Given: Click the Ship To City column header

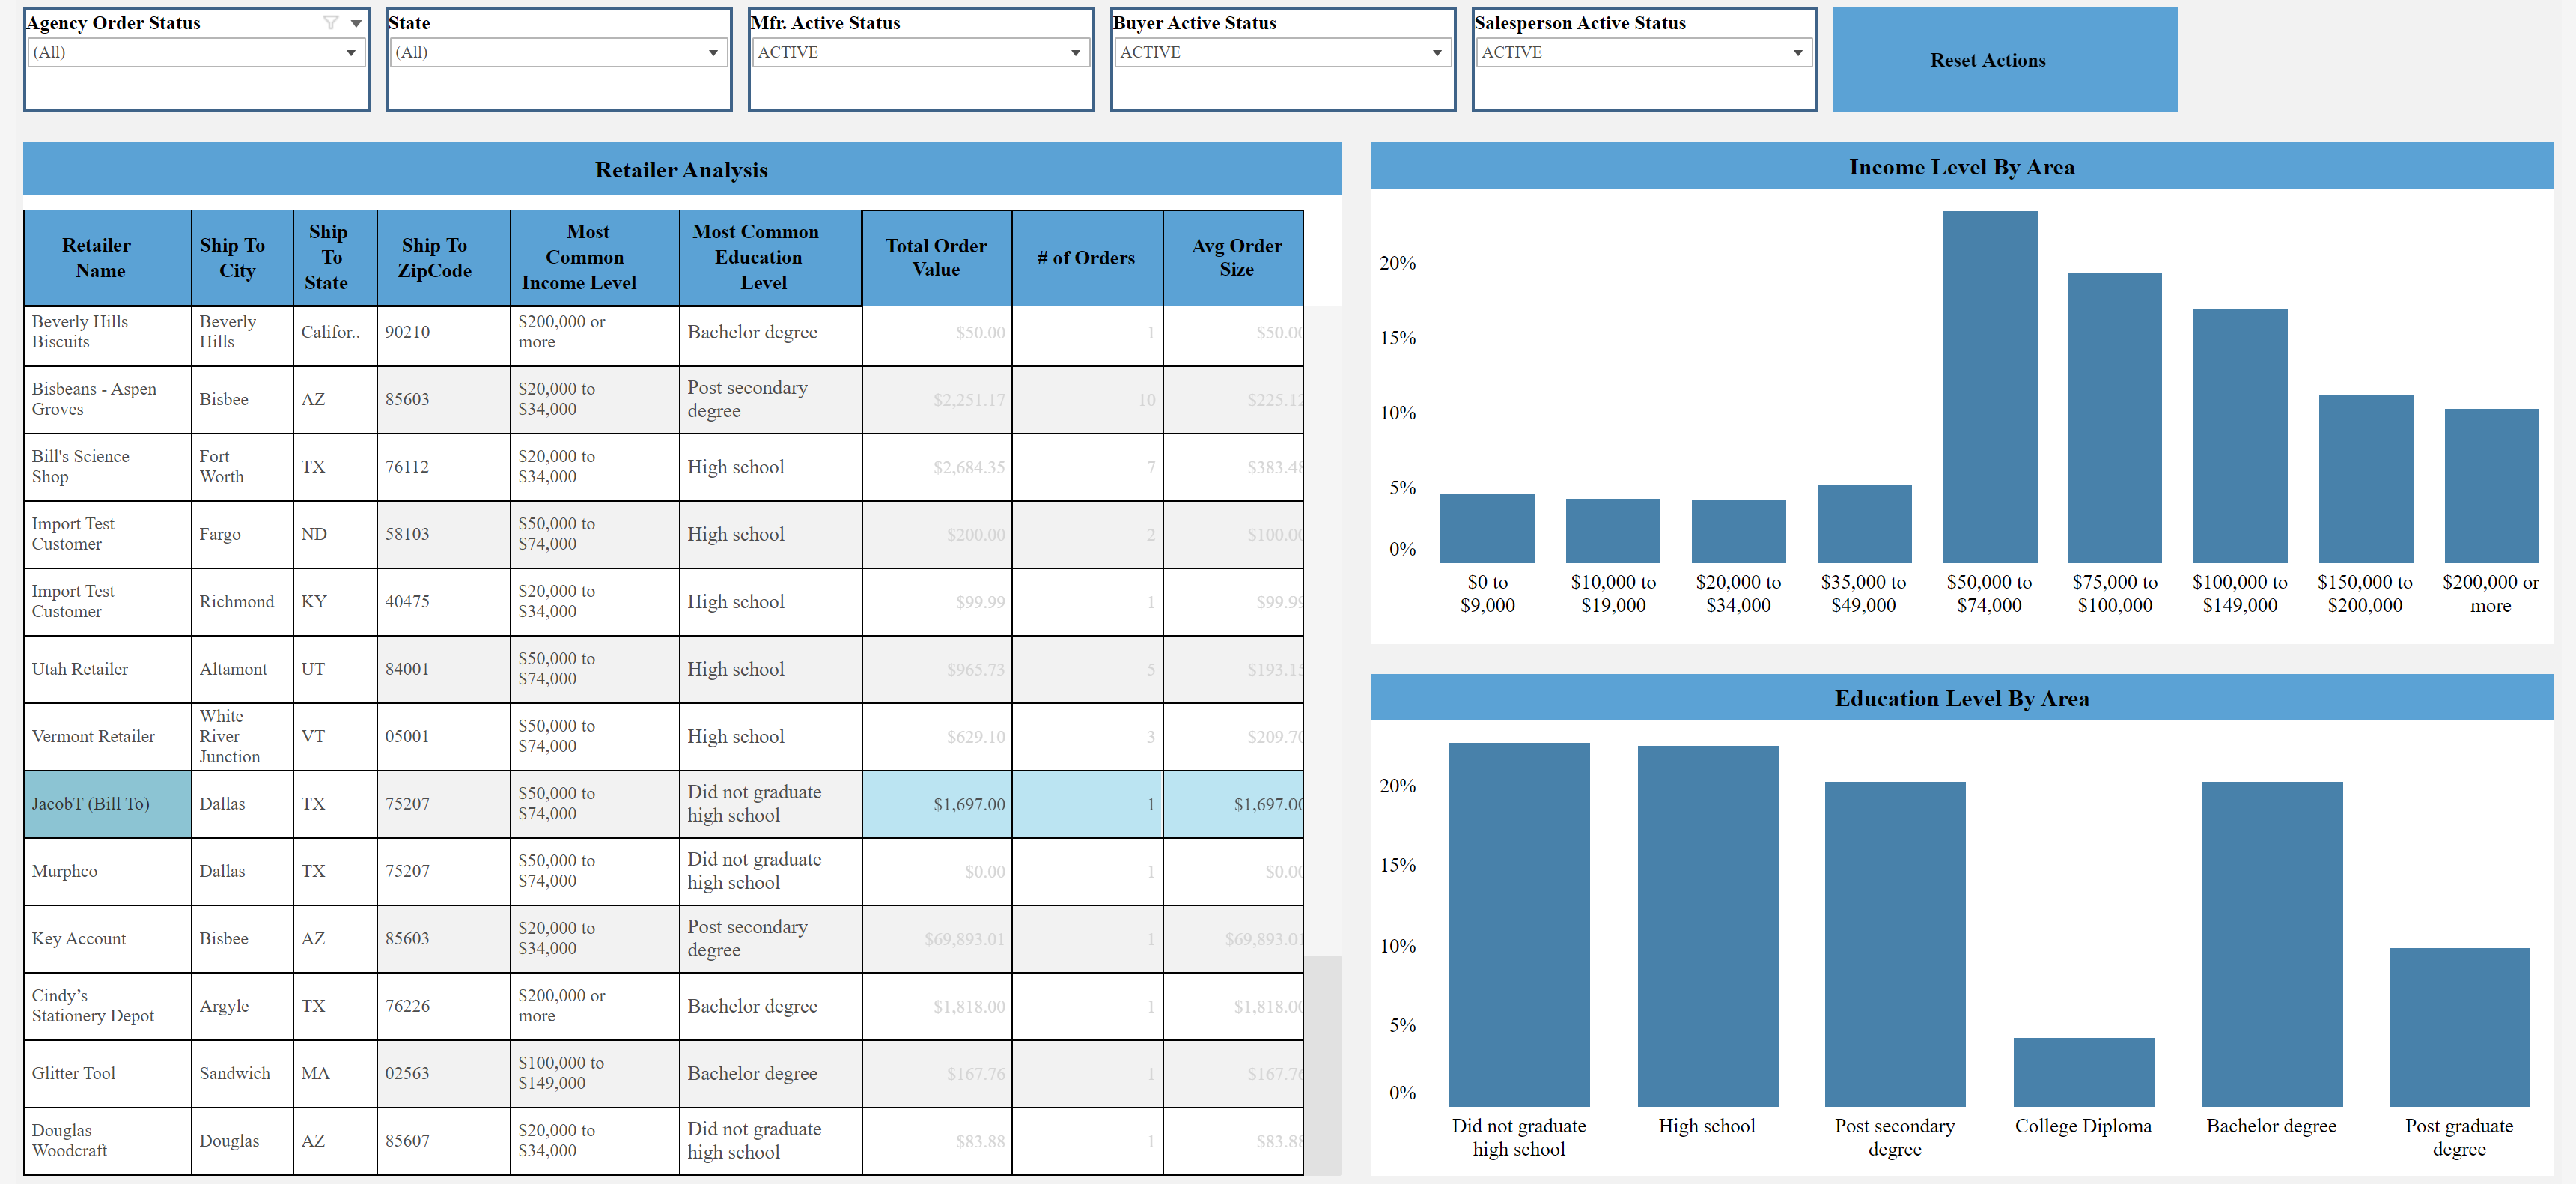Looking at the screenshot, I should pos(242,258).
